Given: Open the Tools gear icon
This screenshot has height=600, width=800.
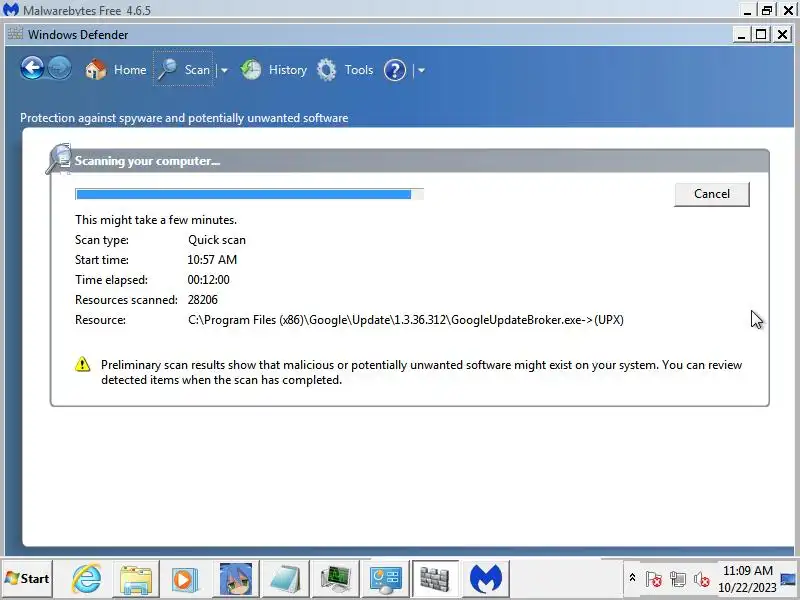Looking at the screenshot, I should [327, 70].
